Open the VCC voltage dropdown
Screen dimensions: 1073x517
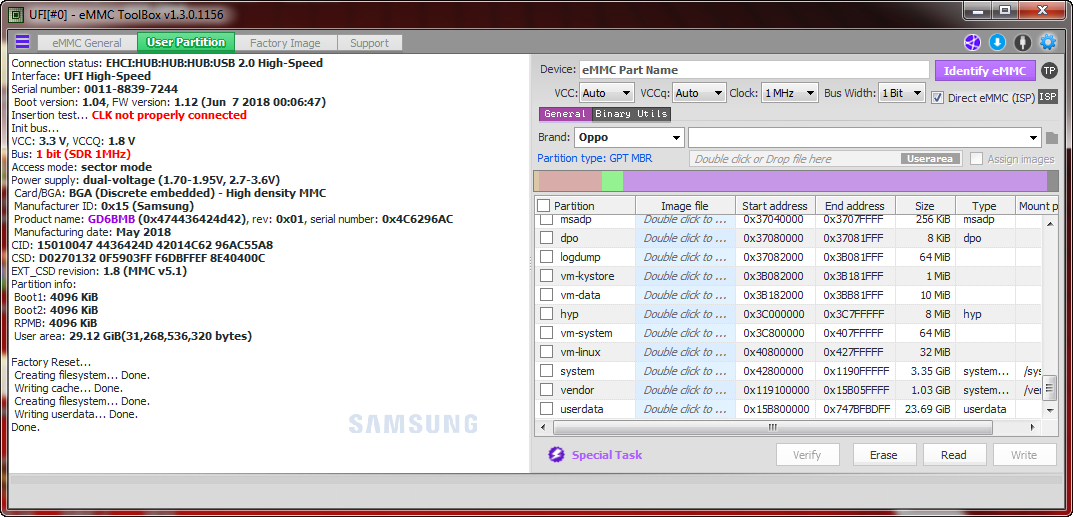[608, 93]
